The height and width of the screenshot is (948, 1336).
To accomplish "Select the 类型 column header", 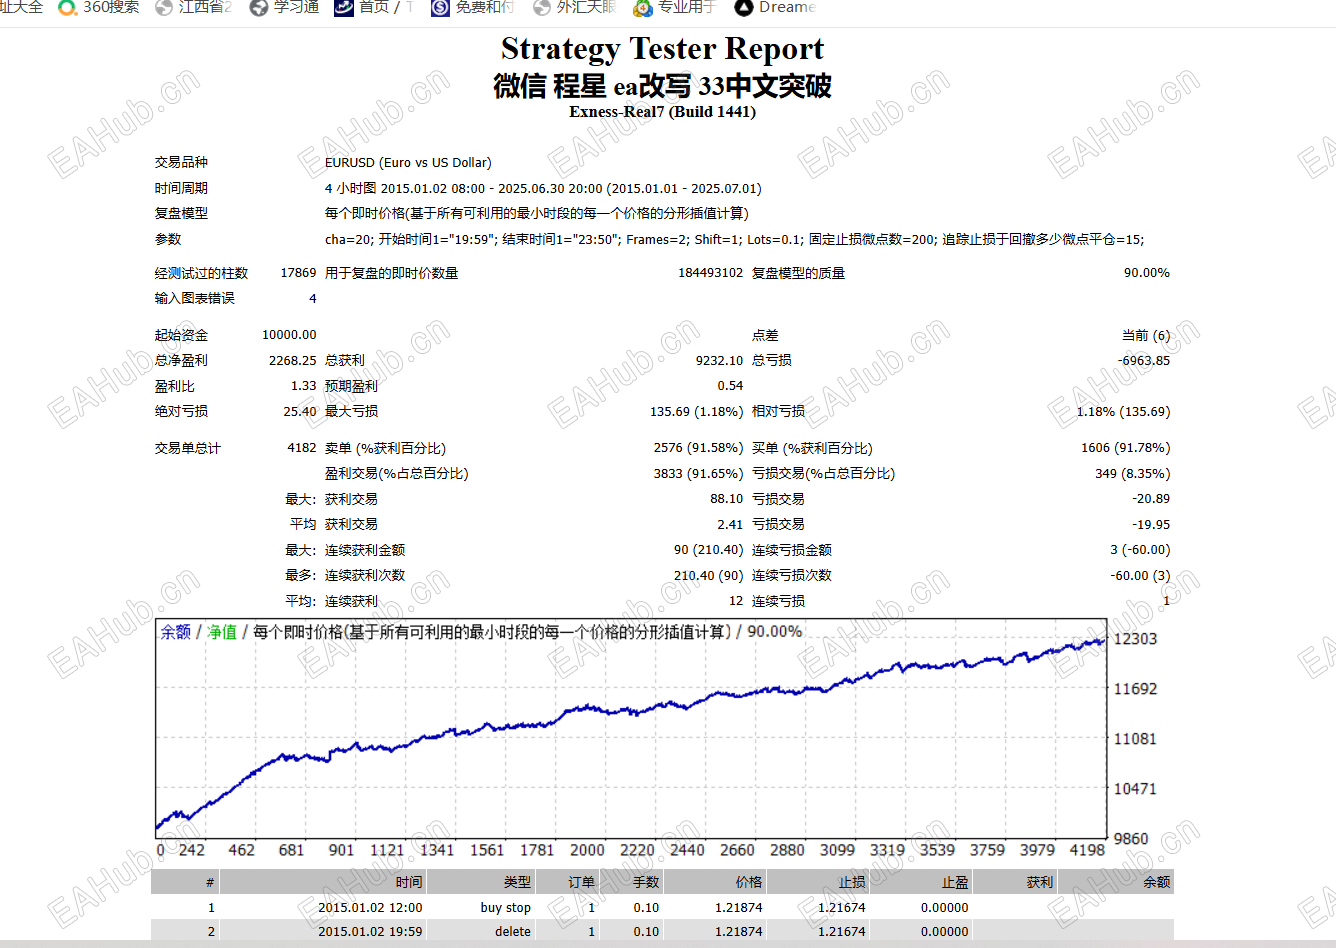I will click(517, 882).
